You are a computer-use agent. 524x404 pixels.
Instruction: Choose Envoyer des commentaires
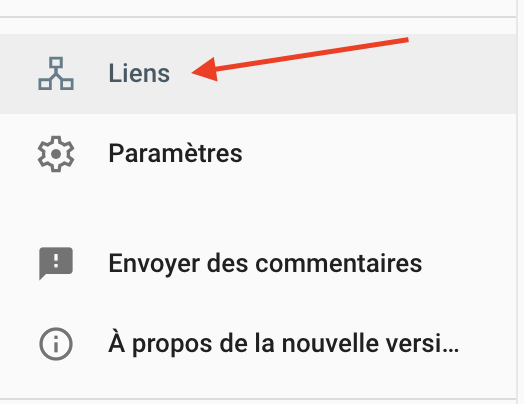click(258, 263)
